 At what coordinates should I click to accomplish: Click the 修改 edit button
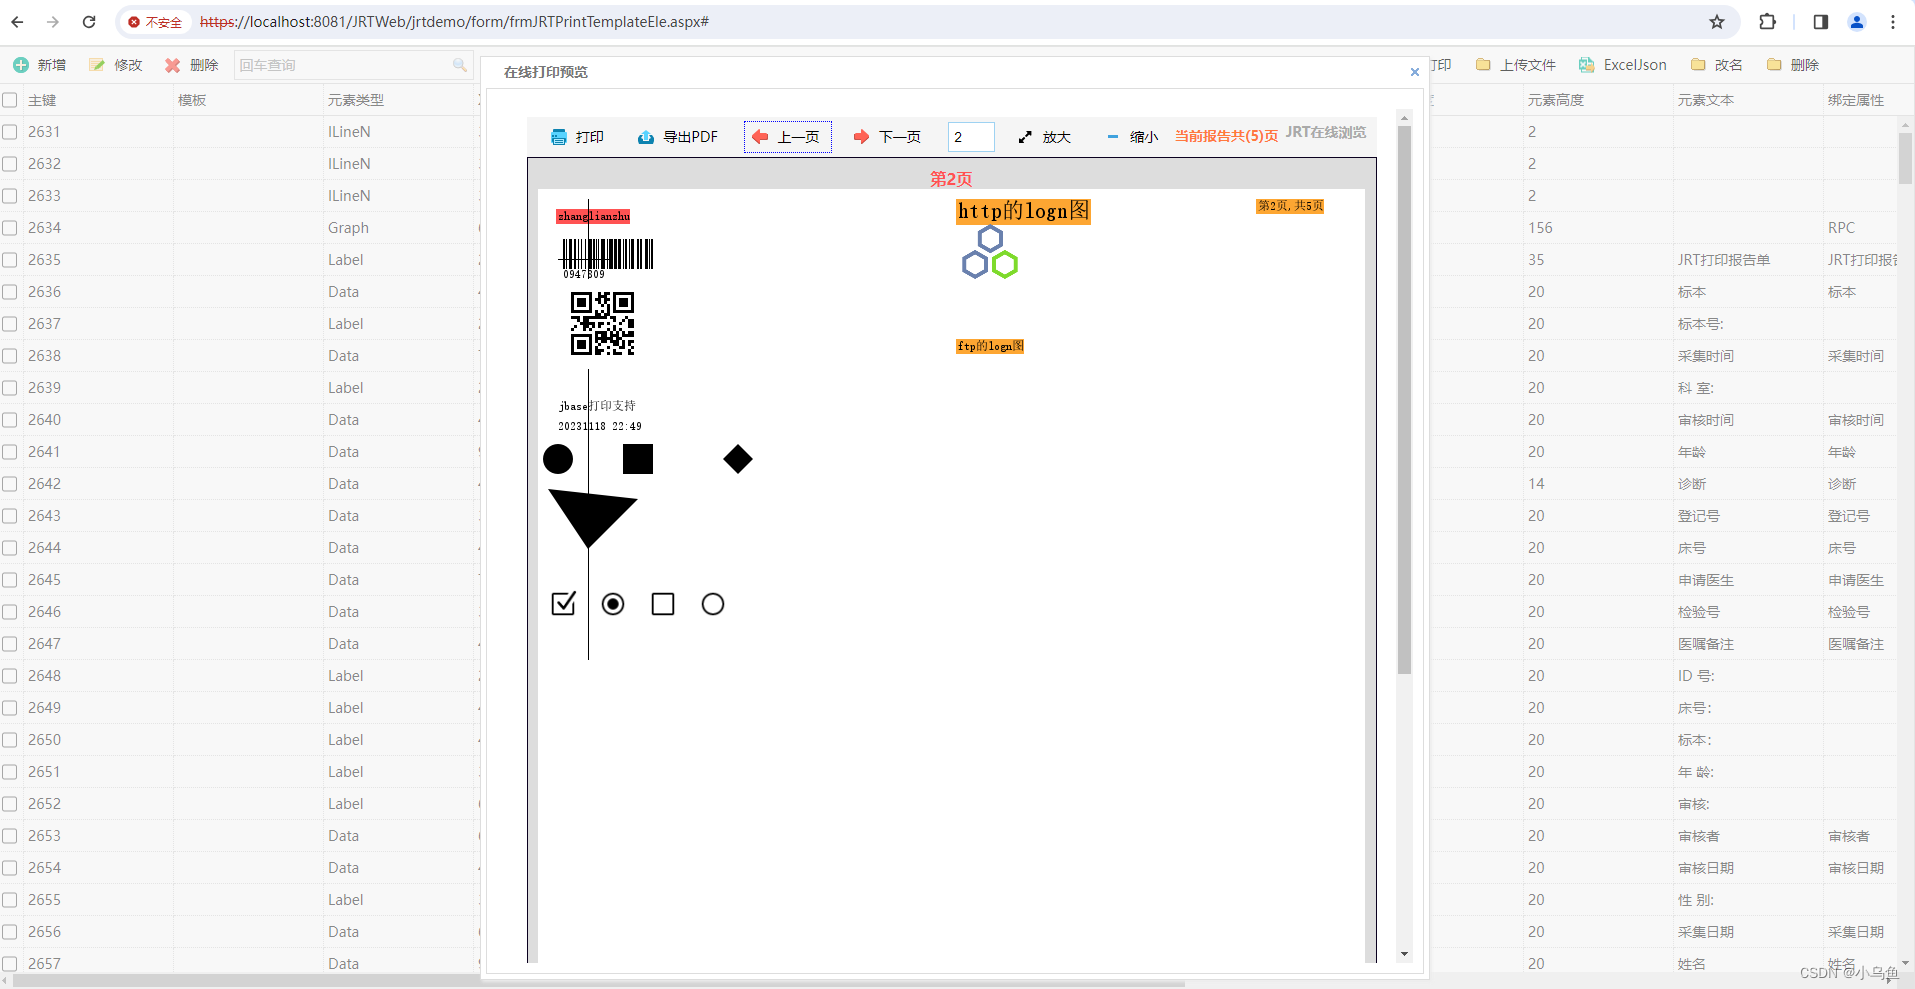point(116,65)
